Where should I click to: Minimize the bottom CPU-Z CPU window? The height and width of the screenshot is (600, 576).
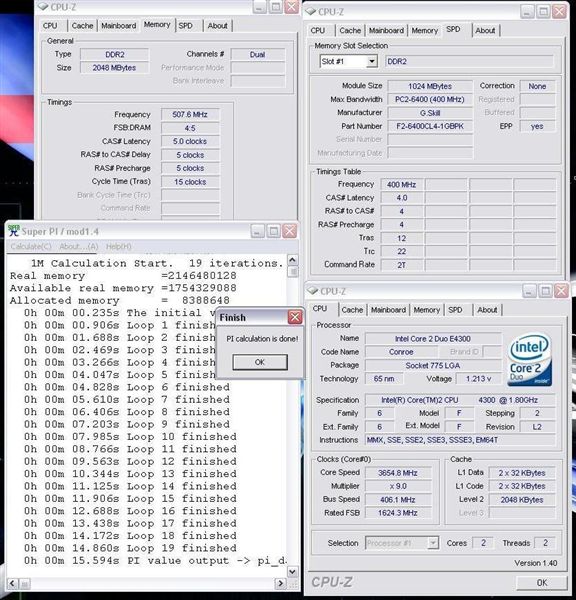529,292
